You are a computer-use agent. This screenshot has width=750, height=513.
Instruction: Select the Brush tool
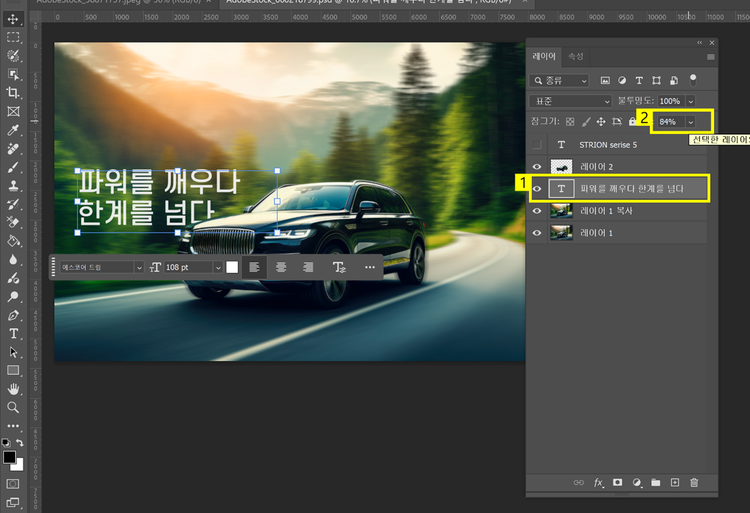coord(13,167)
